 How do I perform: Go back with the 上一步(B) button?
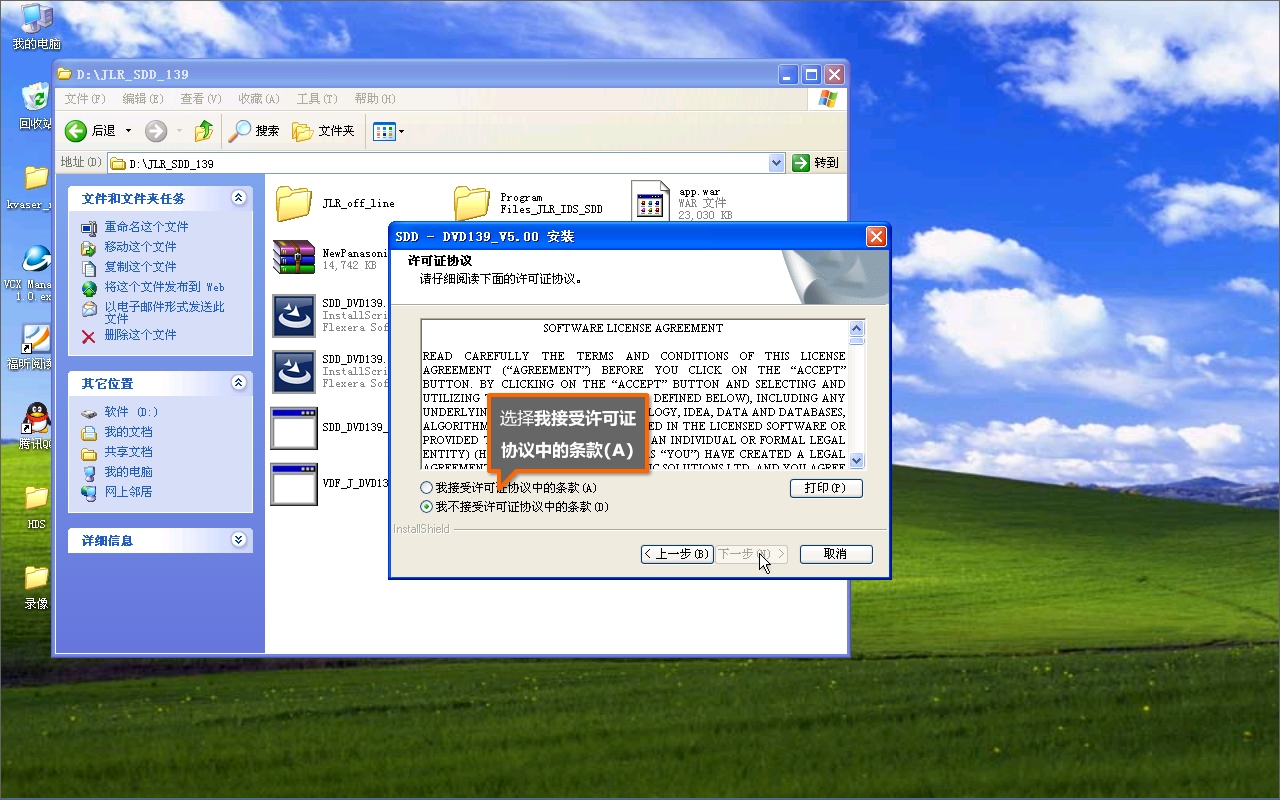pos(677,554)
